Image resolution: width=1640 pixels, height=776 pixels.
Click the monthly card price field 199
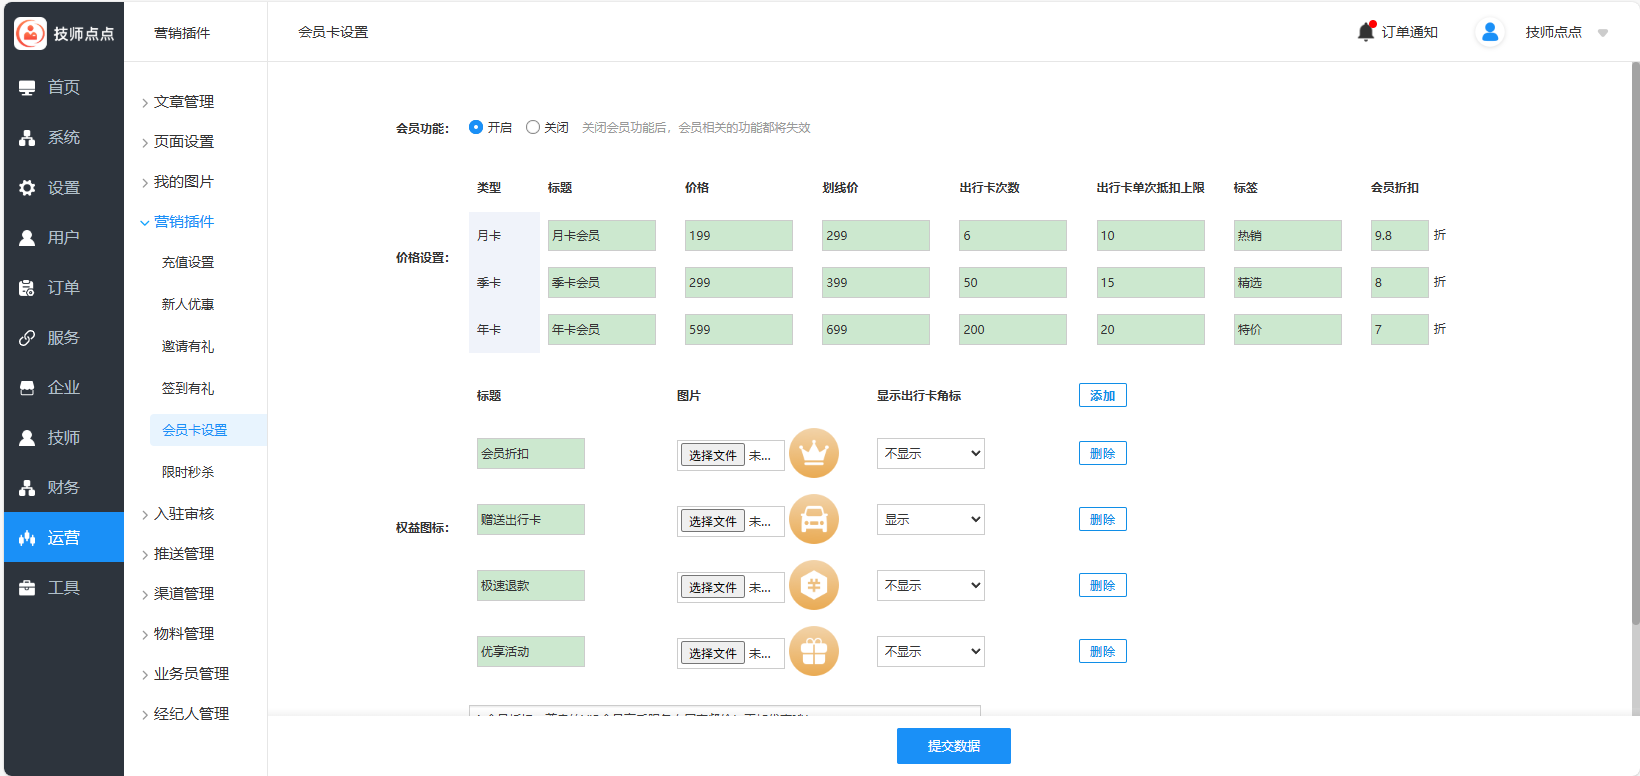[738, 236]
